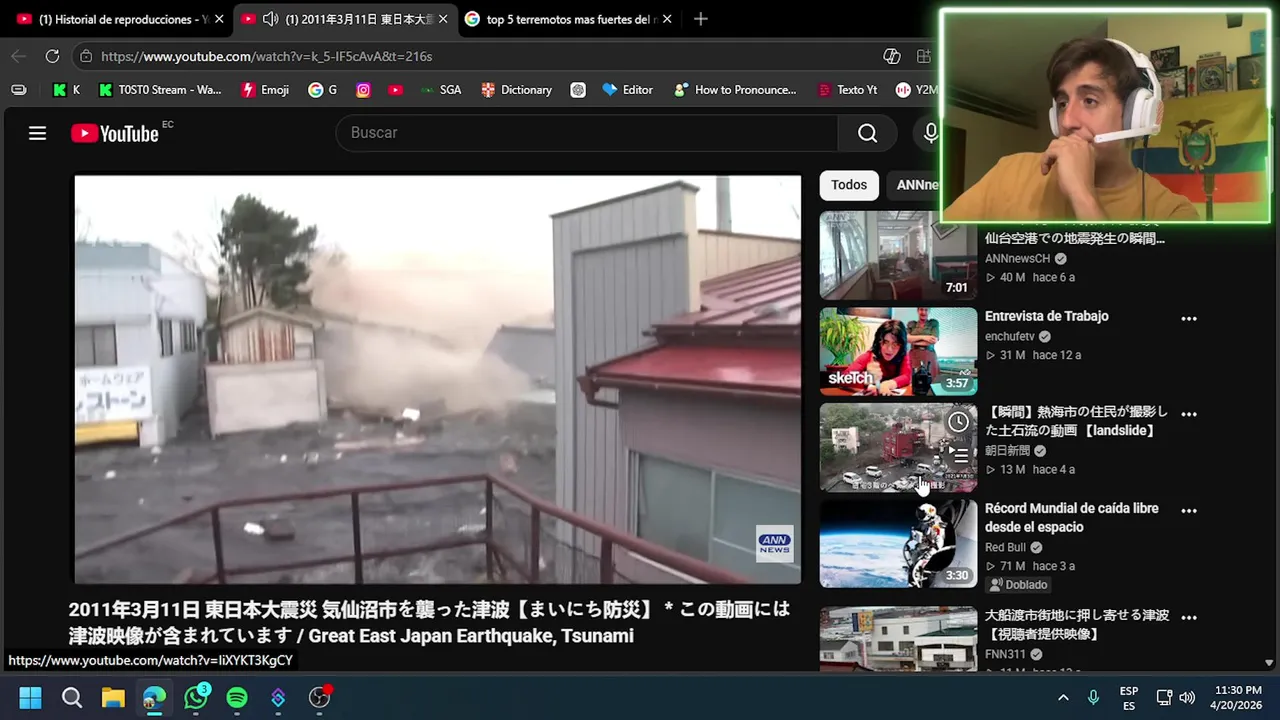Go to ANNnewsCH channel
This screenshot has height=720, width=1280.
pos(1017,258)
